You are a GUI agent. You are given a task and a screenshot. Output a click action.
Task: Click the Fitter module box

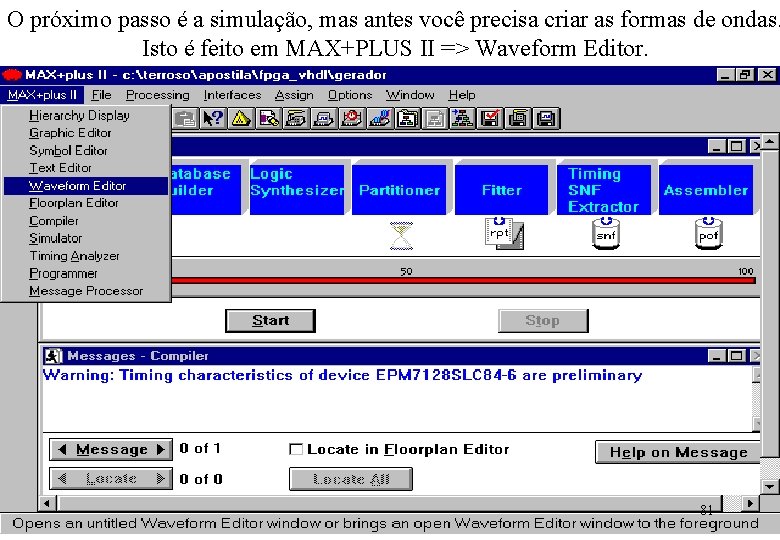(501, 190)
